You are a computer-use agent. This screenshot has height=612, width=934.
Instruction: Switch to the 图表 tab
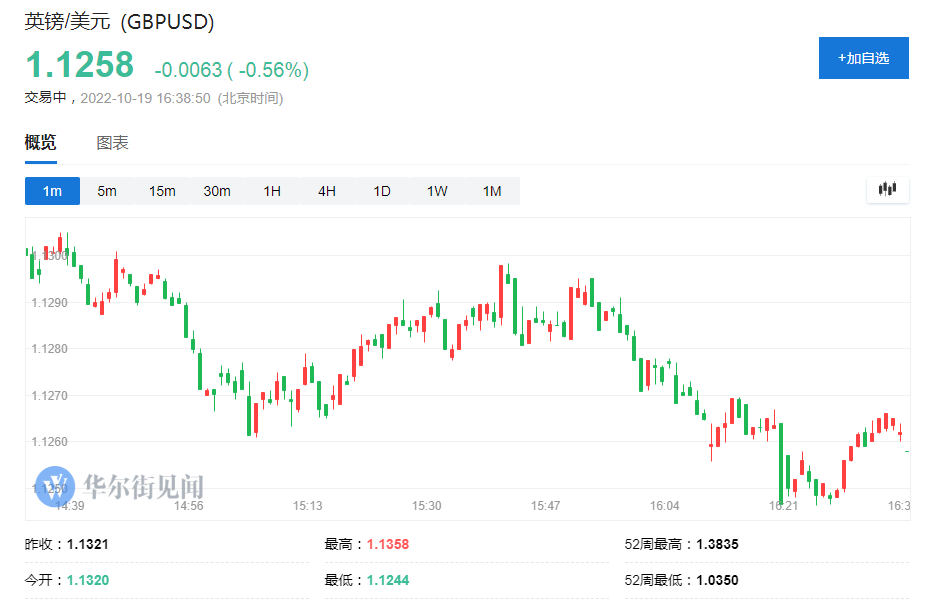coord(113,143)
